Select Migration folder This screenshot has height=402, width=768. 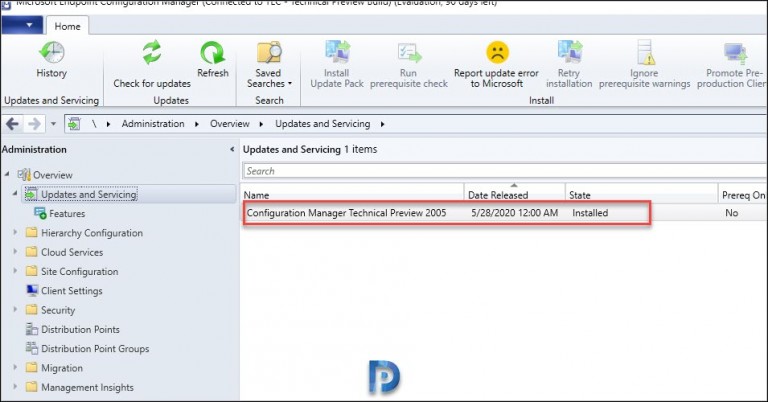62,368
